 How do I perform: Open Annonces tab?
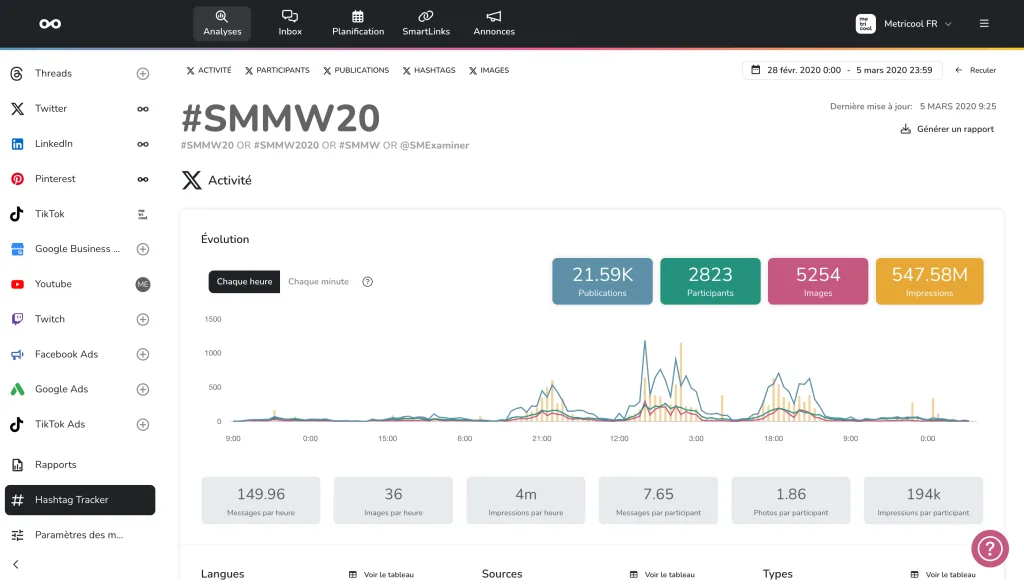click(494, 24)
